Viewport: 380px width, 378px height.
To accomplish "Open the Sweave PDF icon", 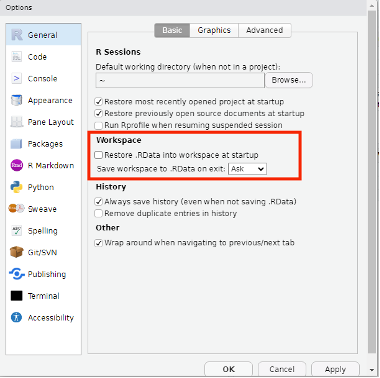I will [x=17, y=209].
